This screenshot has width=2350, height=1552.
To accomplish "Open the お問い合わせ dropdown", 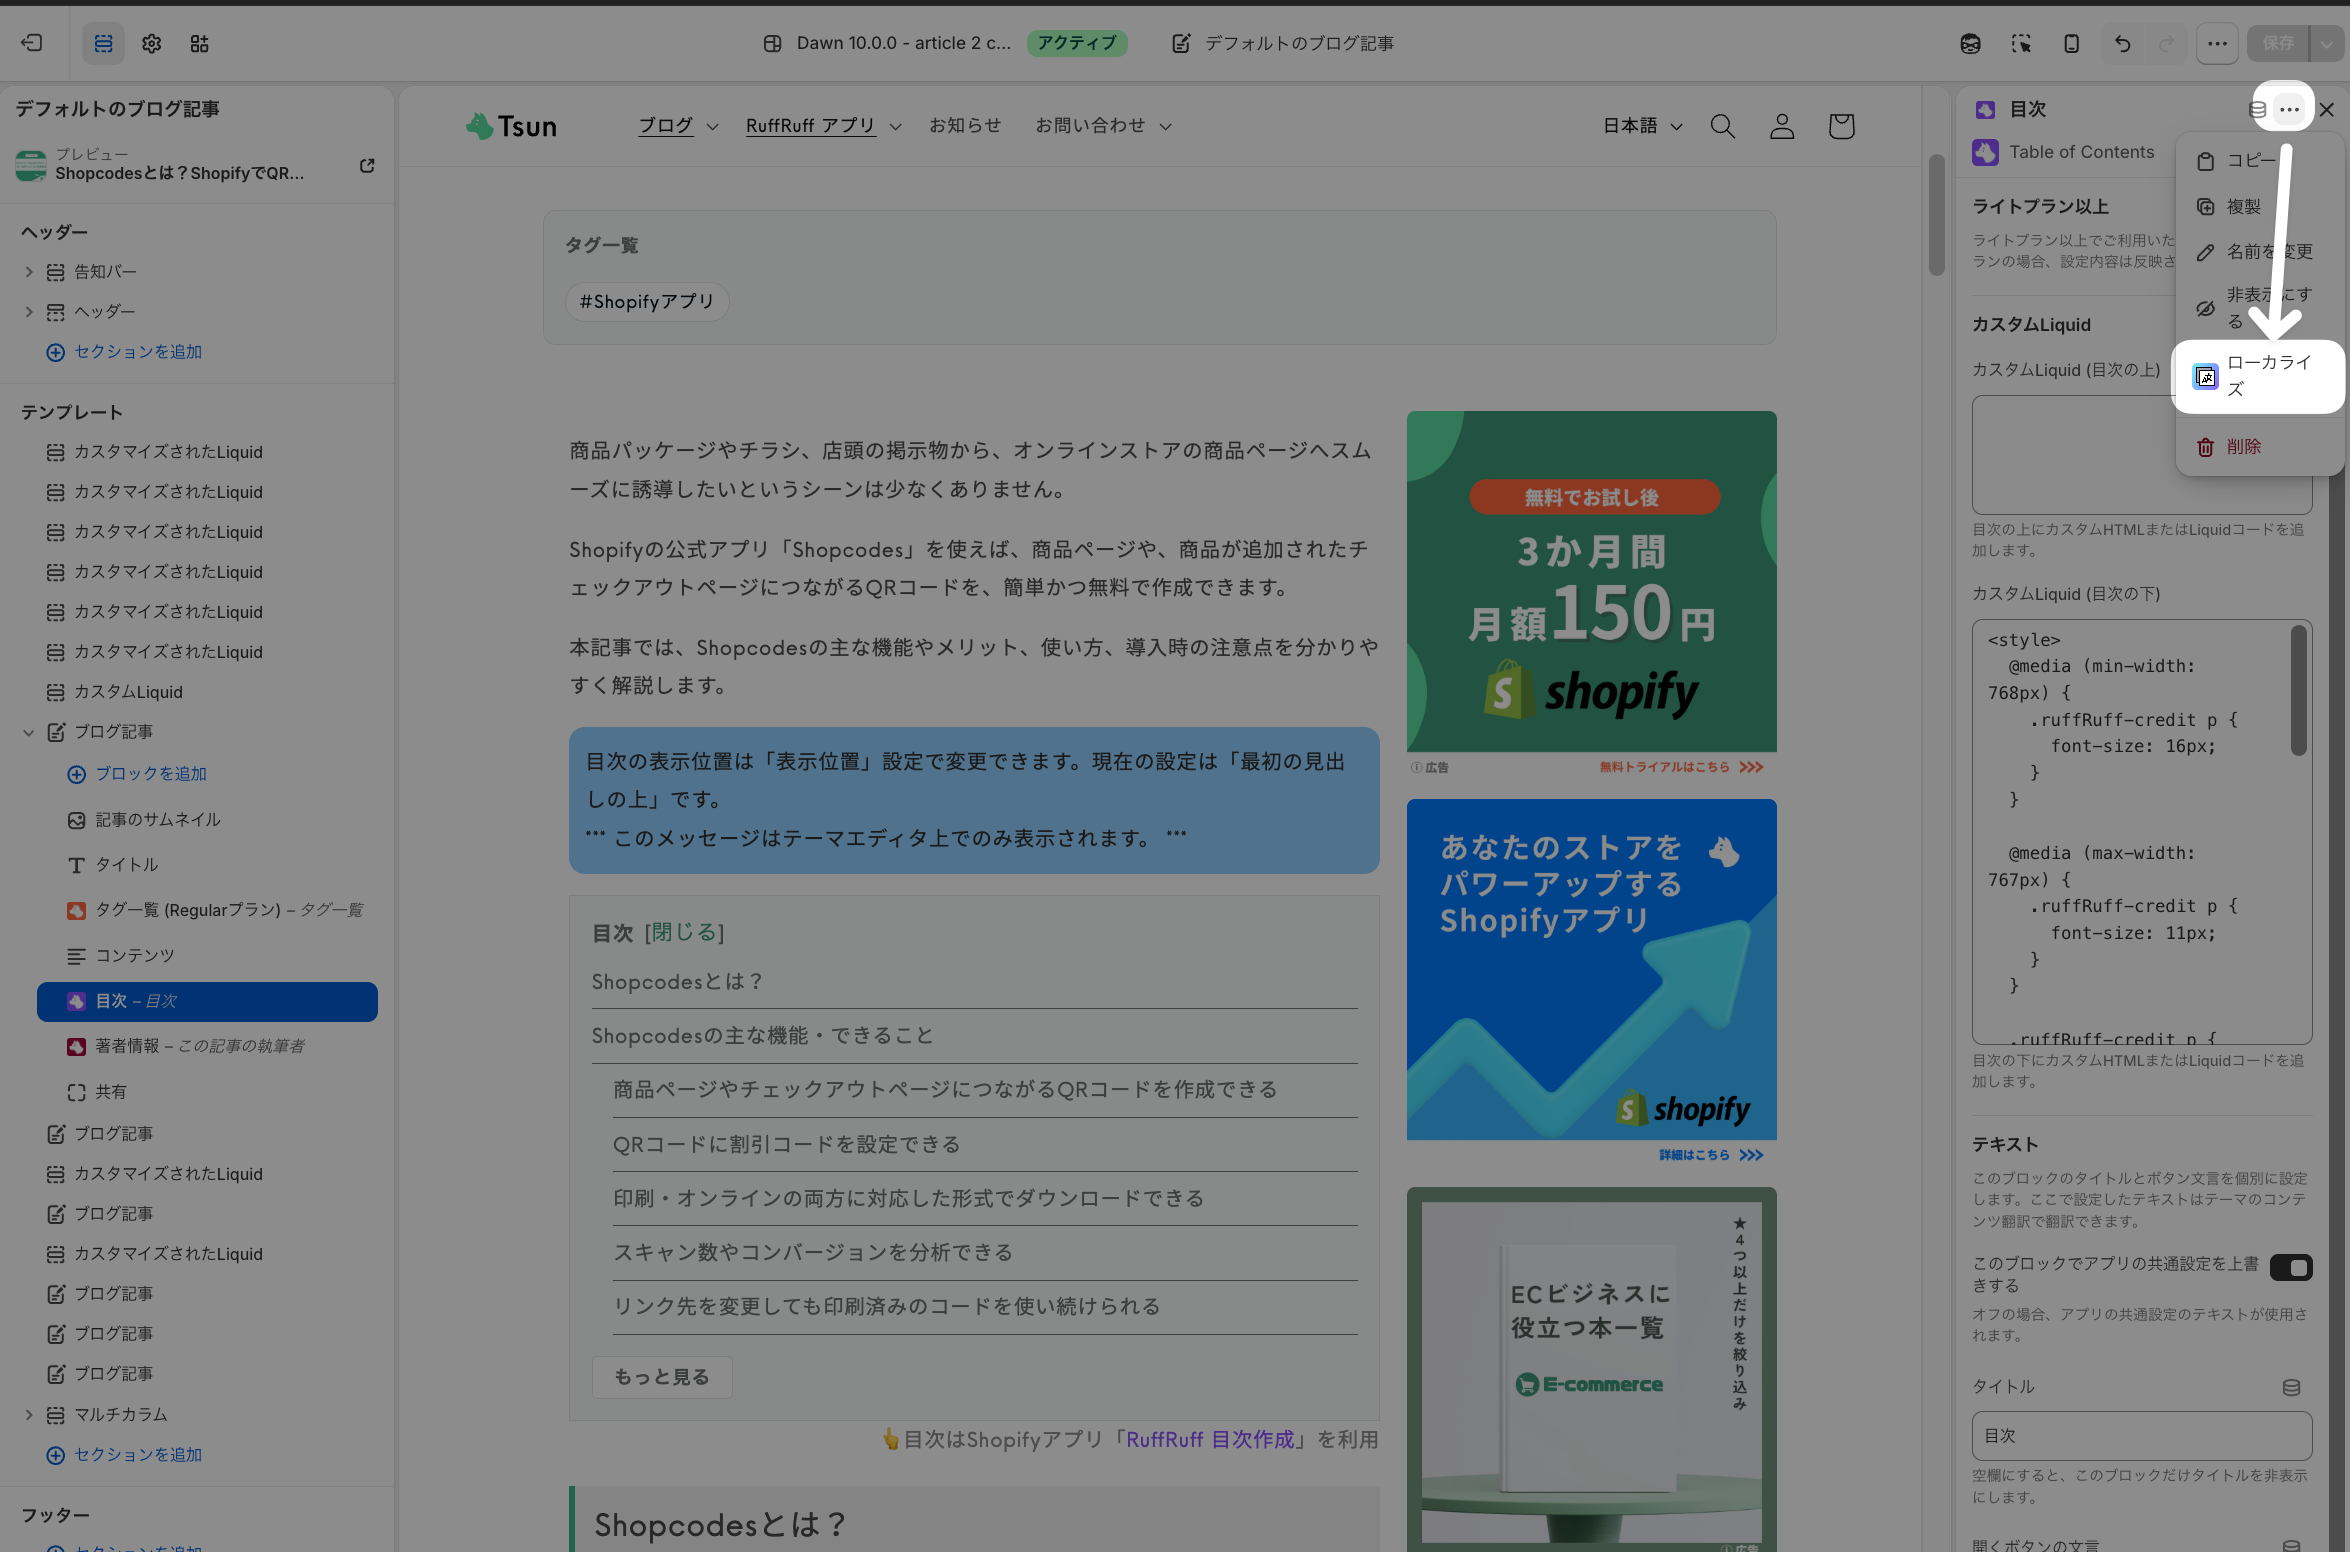I will [x=1103, y=126].
